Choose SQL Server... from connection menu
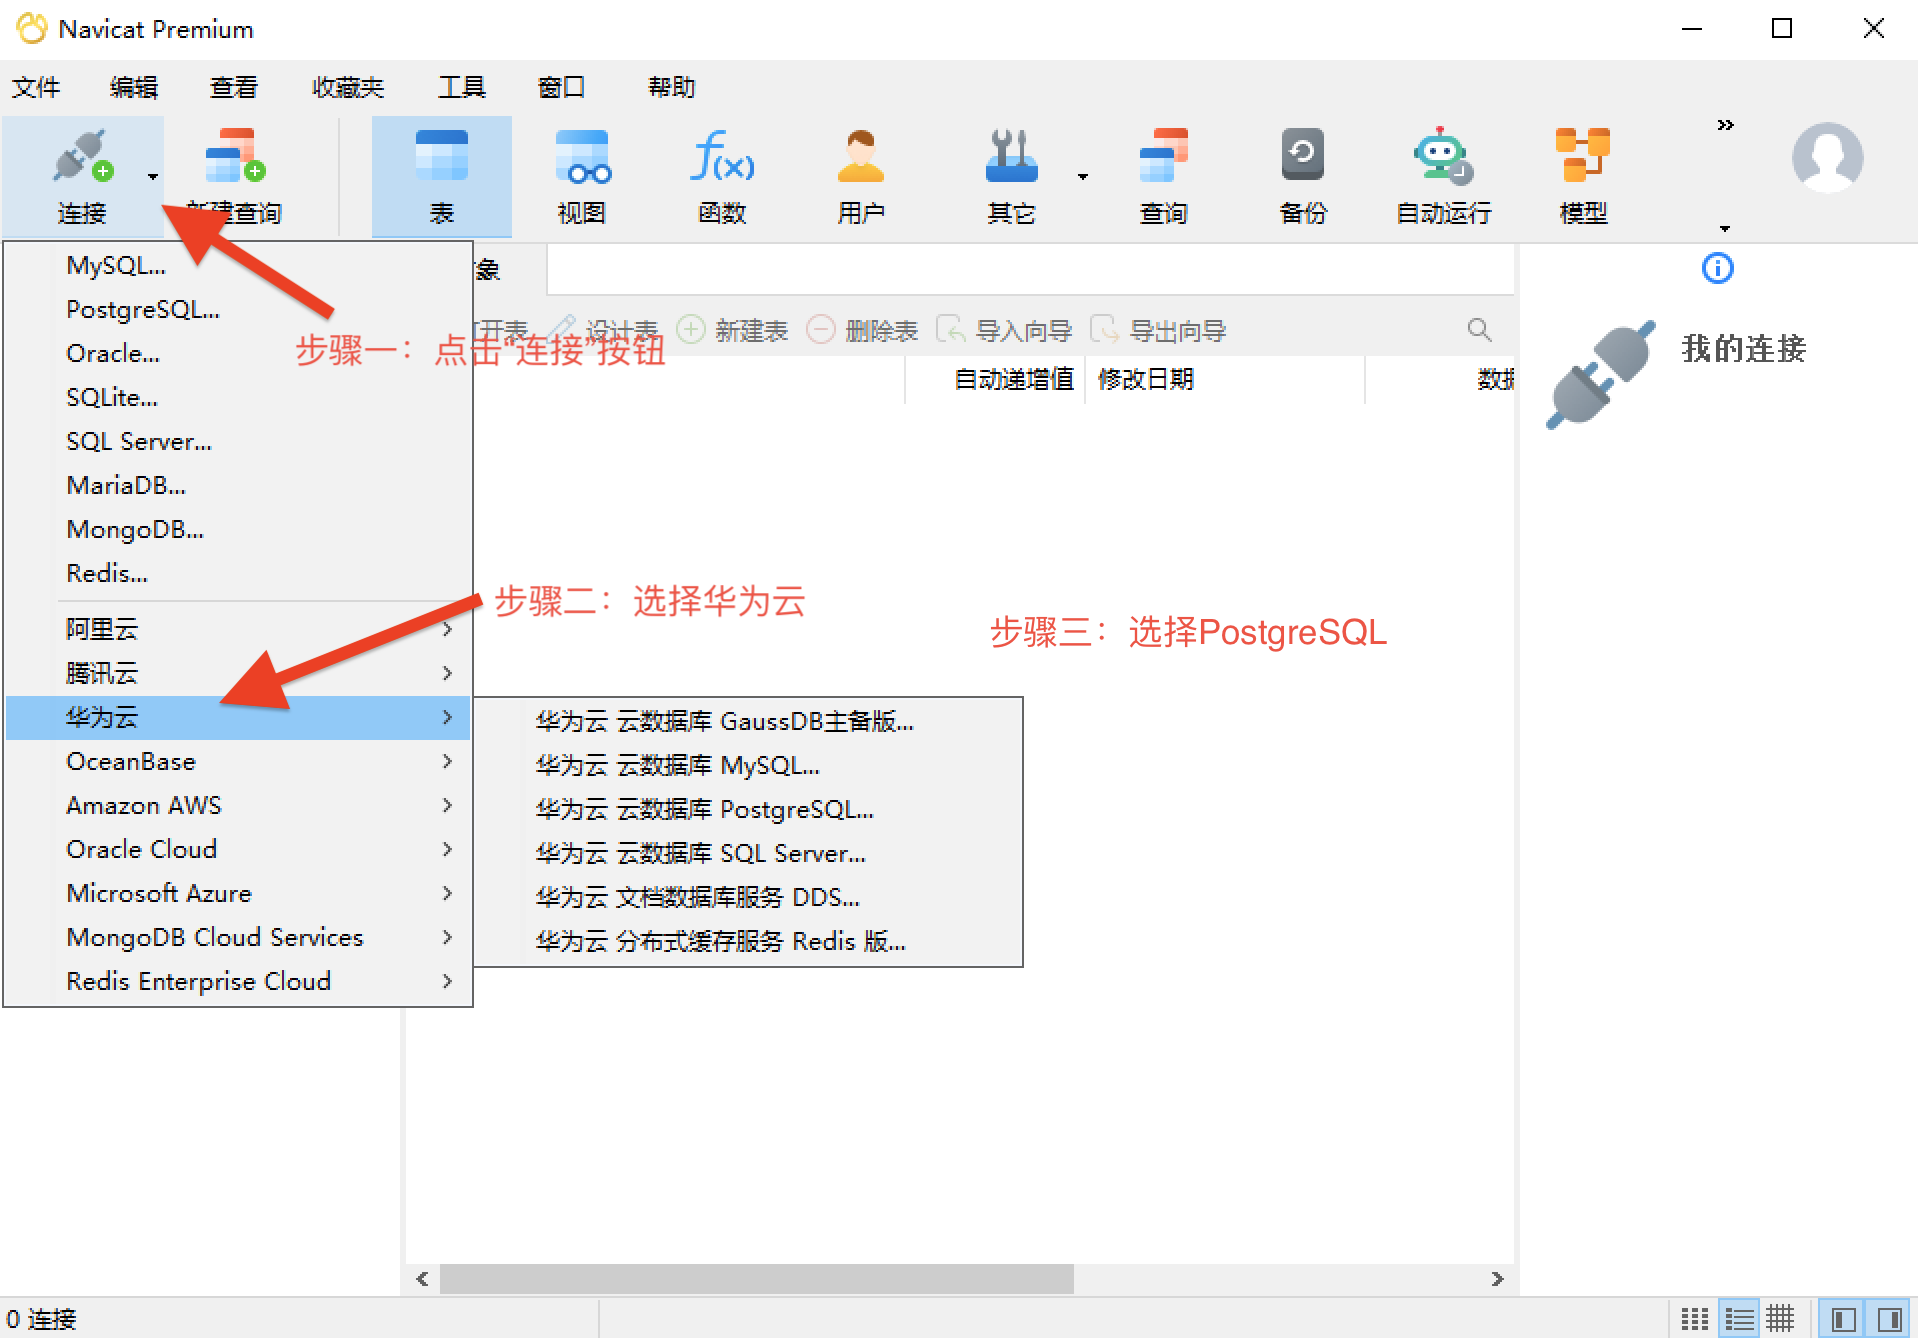 coord(238,441)
